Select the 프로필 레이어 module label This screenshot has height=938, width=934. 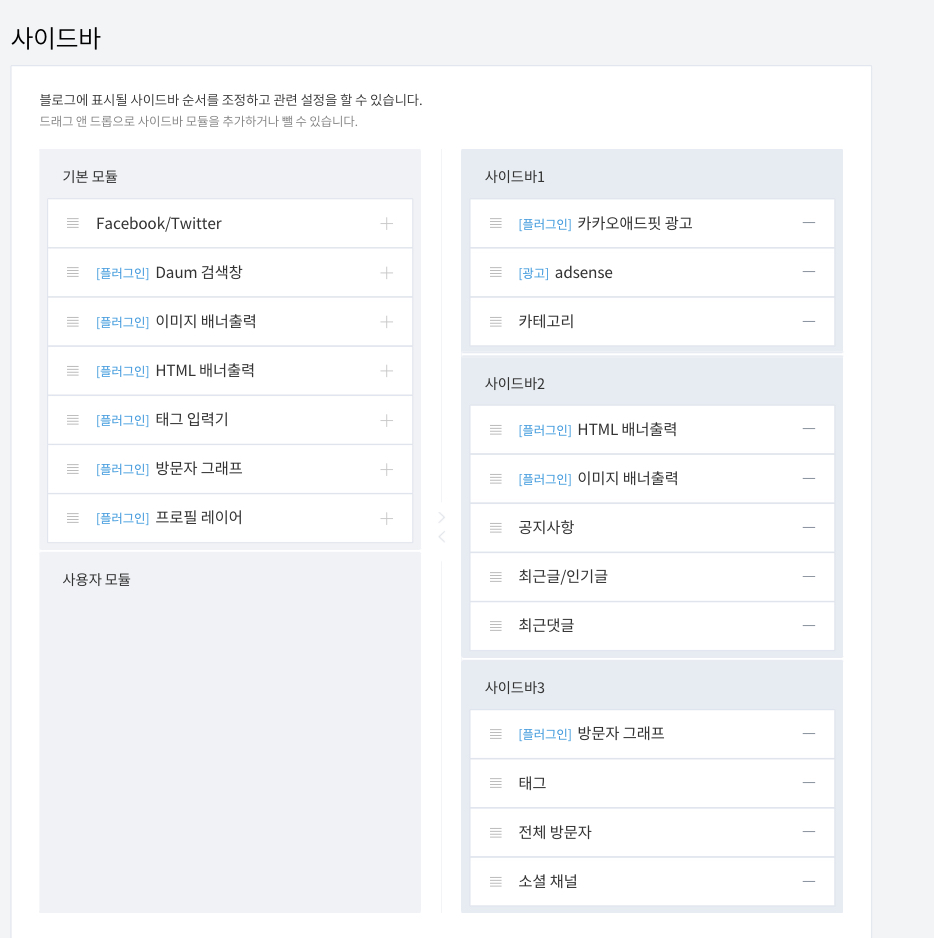199,517
